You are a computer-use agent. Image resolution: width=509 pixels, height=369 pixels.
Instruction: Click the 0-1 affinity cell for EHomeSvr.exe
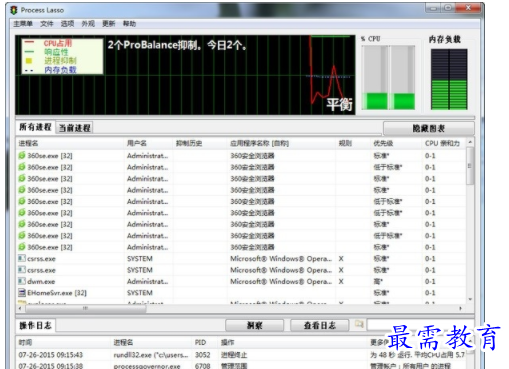[x=430, y=293]
